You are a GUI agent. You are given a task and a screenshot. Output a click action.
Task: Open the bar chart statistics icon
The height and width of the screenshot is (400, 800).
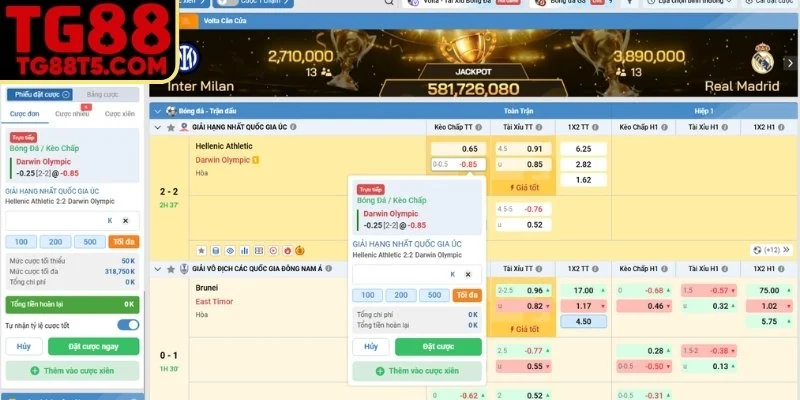[x=244, y=251]
